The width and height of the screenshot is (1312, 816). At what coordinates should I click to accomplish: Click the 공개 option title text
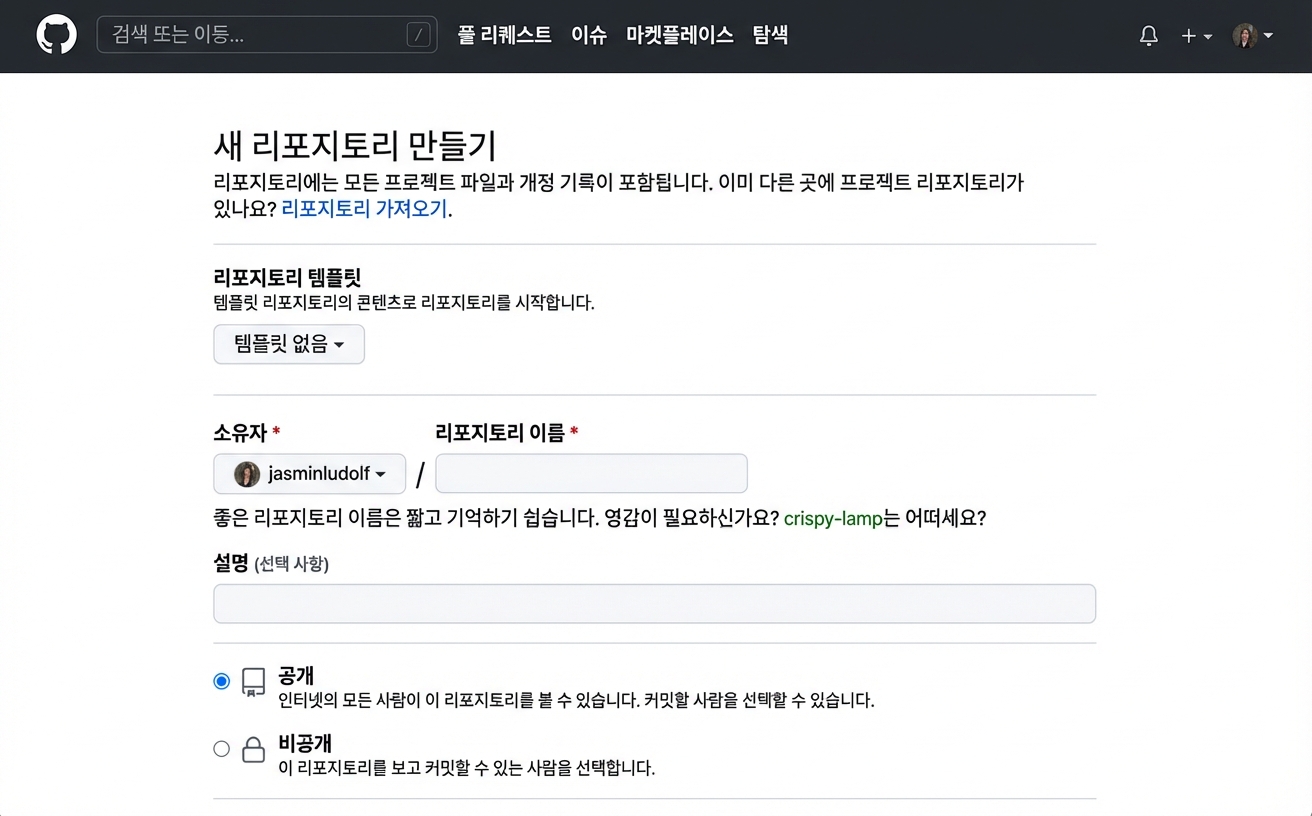pos(296,676)
